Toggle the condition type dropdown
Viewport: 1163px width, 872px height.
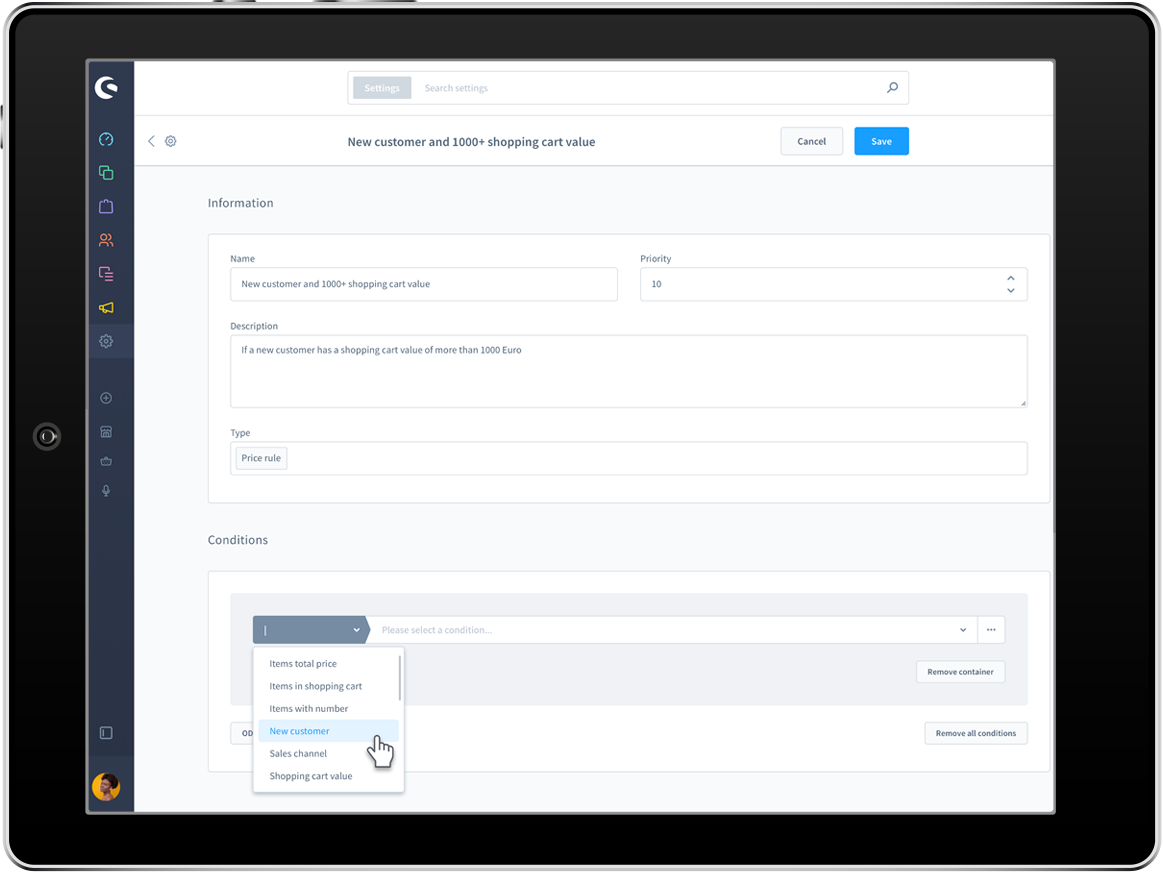click(310, 630)
